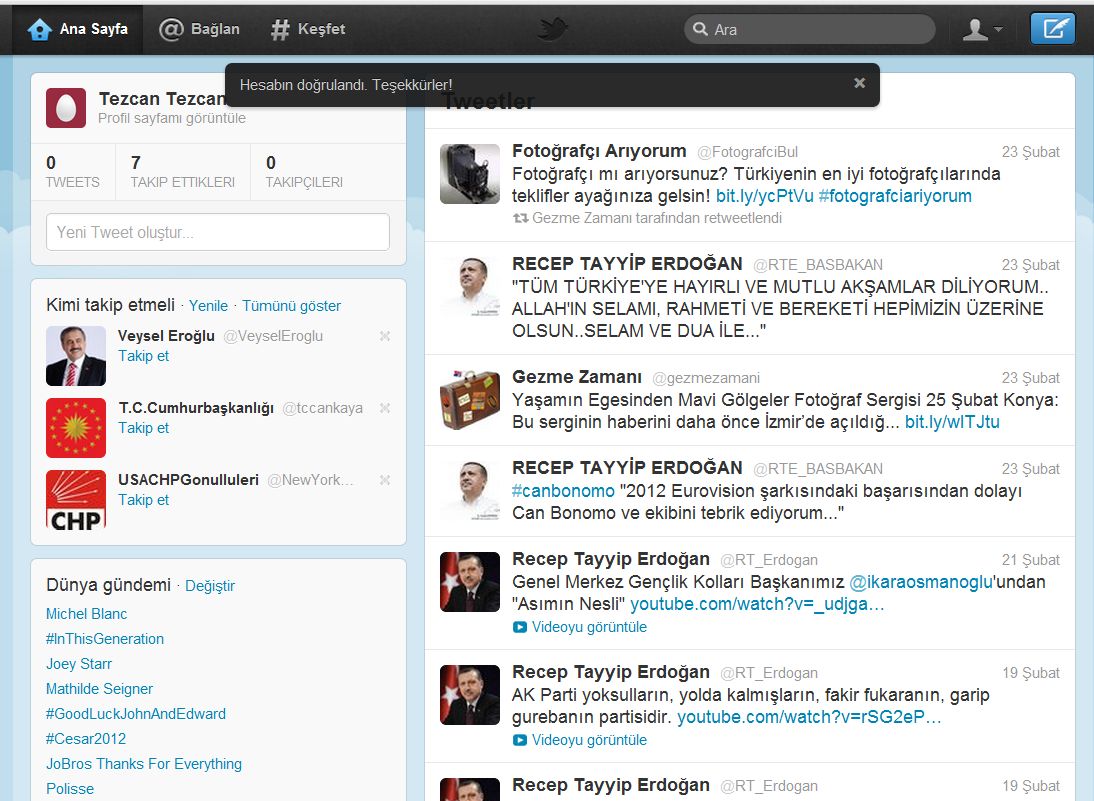Dismiss the USACHPGonulluleri suggestion
This screenshot has height=801, width=1094.
(x=384, y=480)
